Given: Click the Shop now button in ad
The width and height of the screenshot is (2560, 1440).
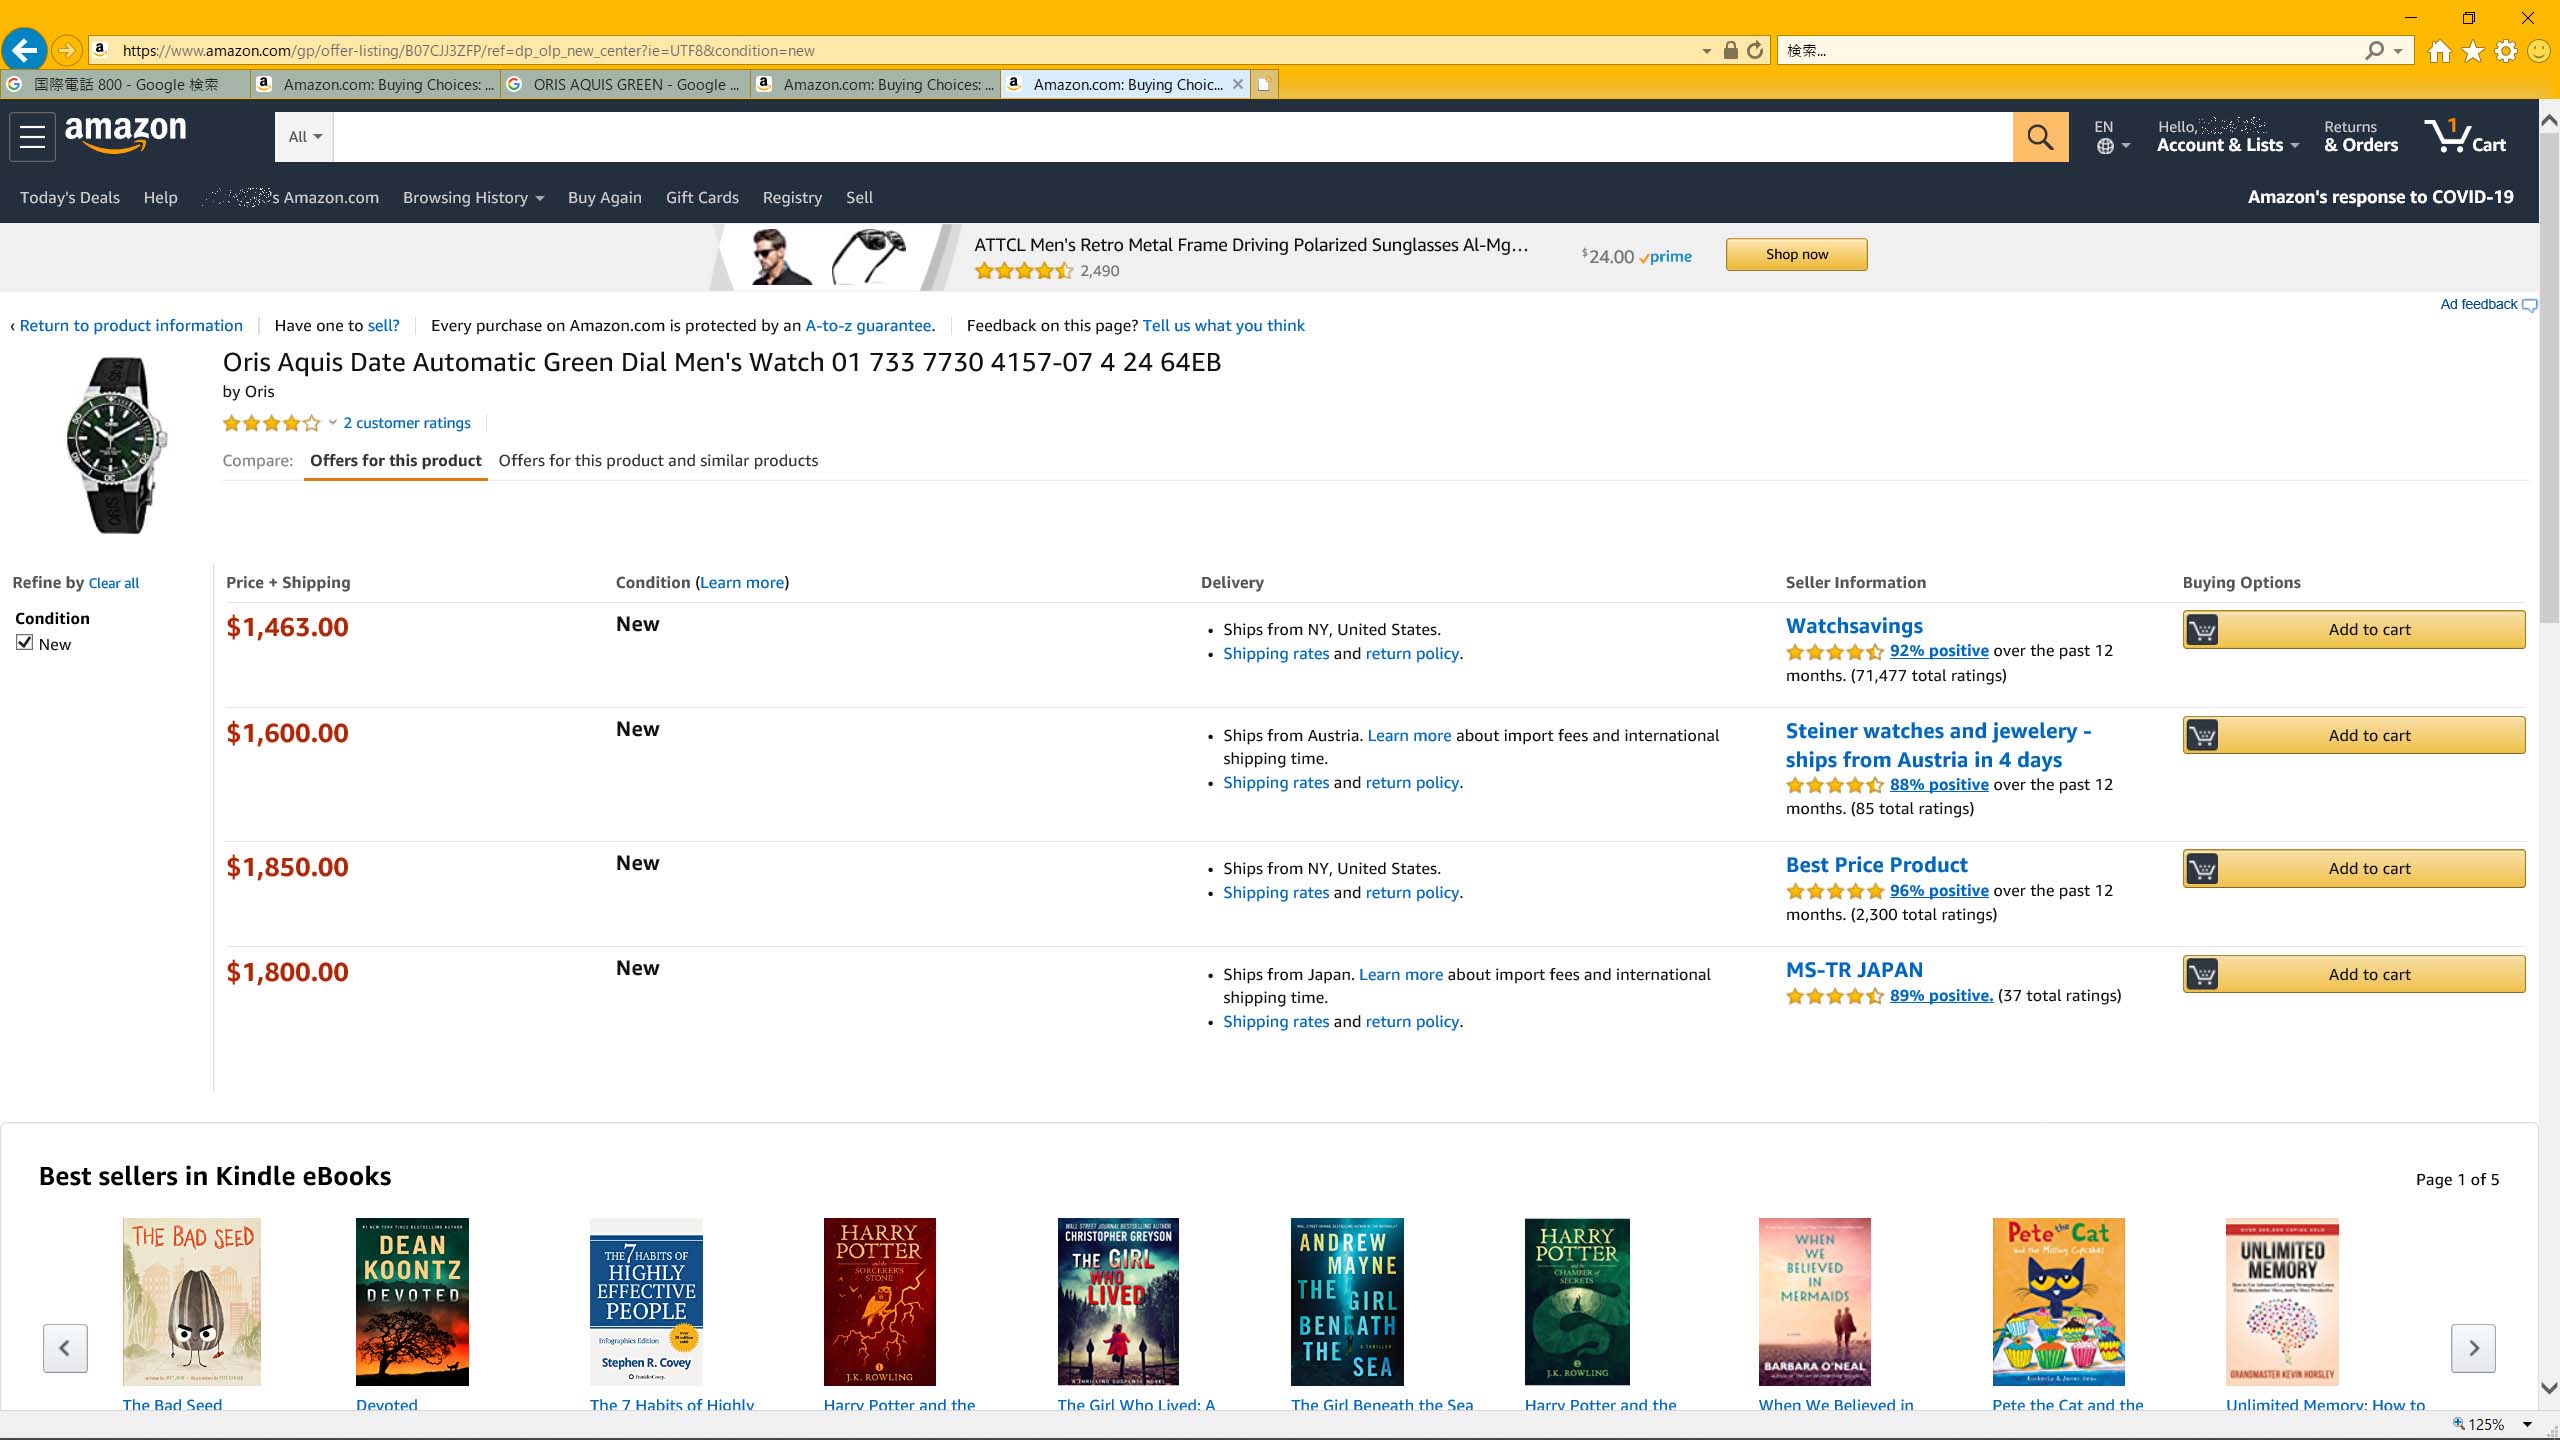Looking at the screenshot, I should tap(1796, 255).
